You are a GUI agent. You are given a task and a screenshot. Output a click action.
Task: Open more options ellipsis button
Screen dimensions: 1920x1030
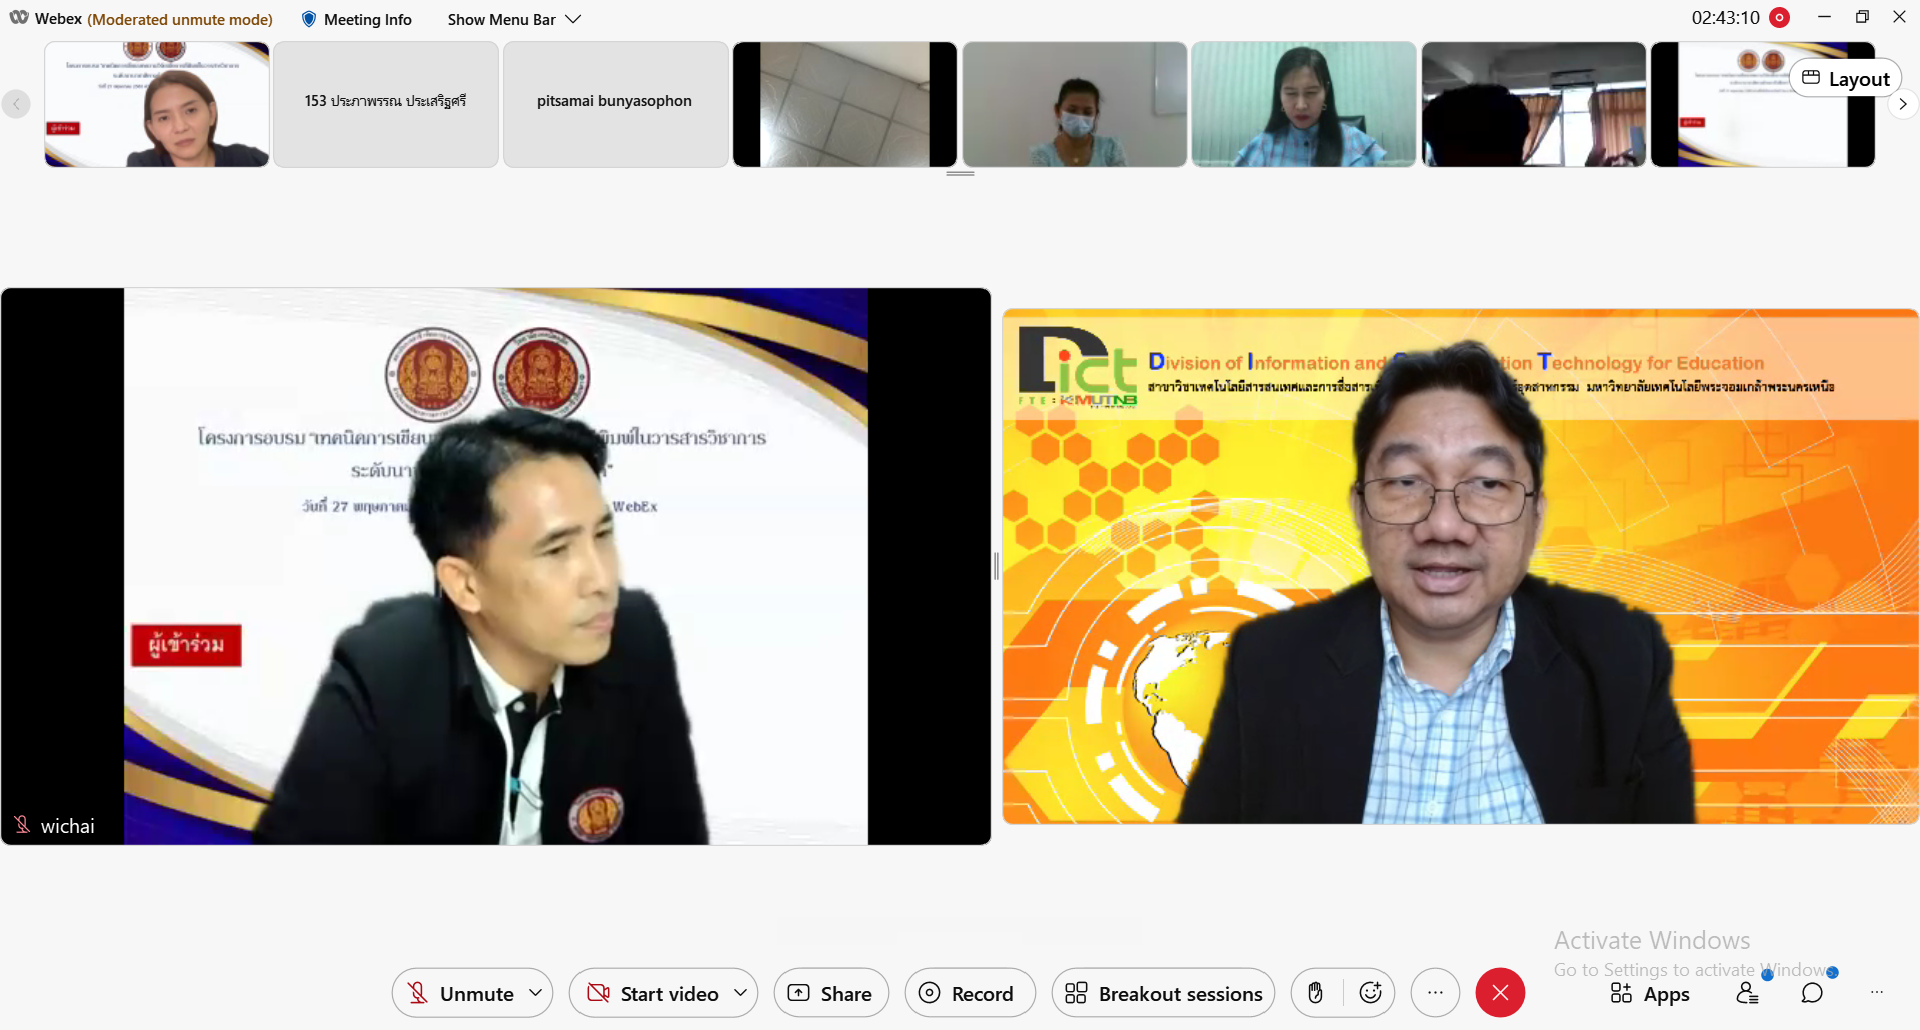[x=1435, y=993]
